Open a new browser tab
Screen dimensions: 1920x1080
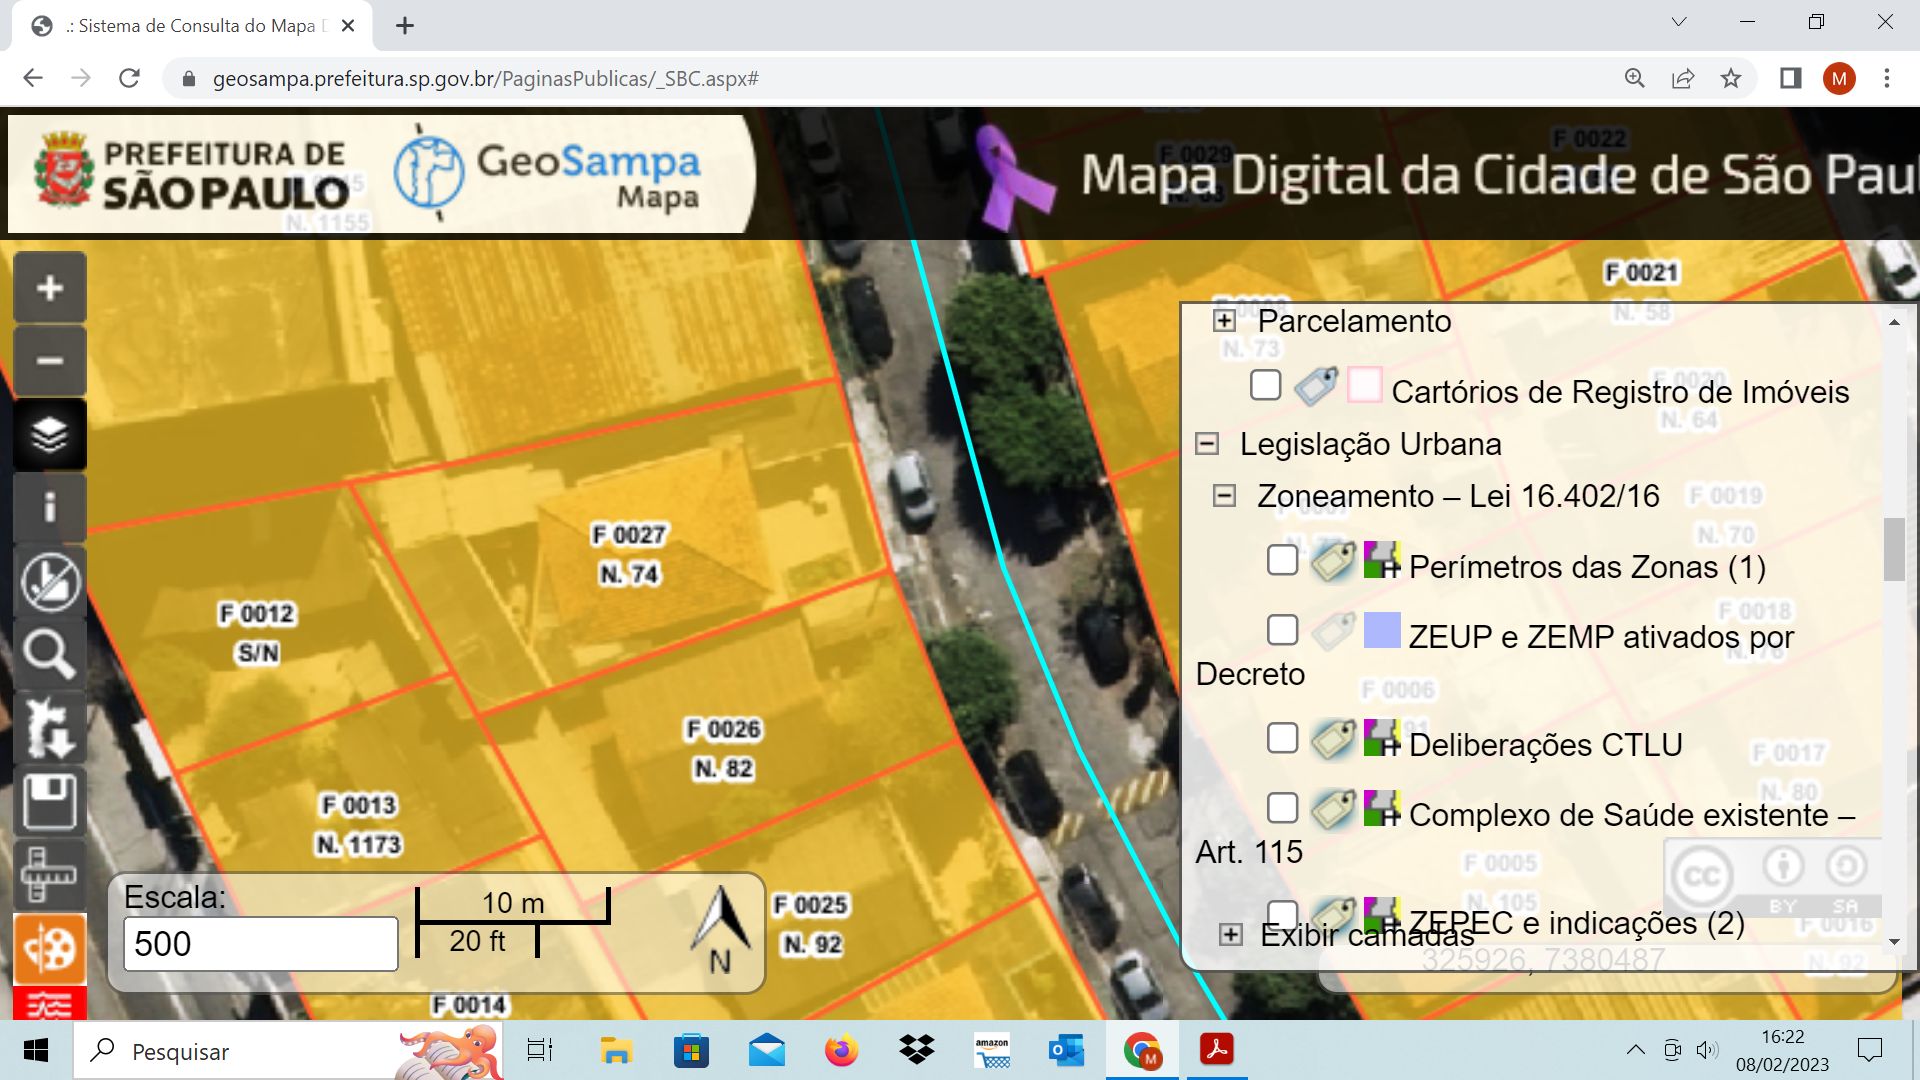405,26
